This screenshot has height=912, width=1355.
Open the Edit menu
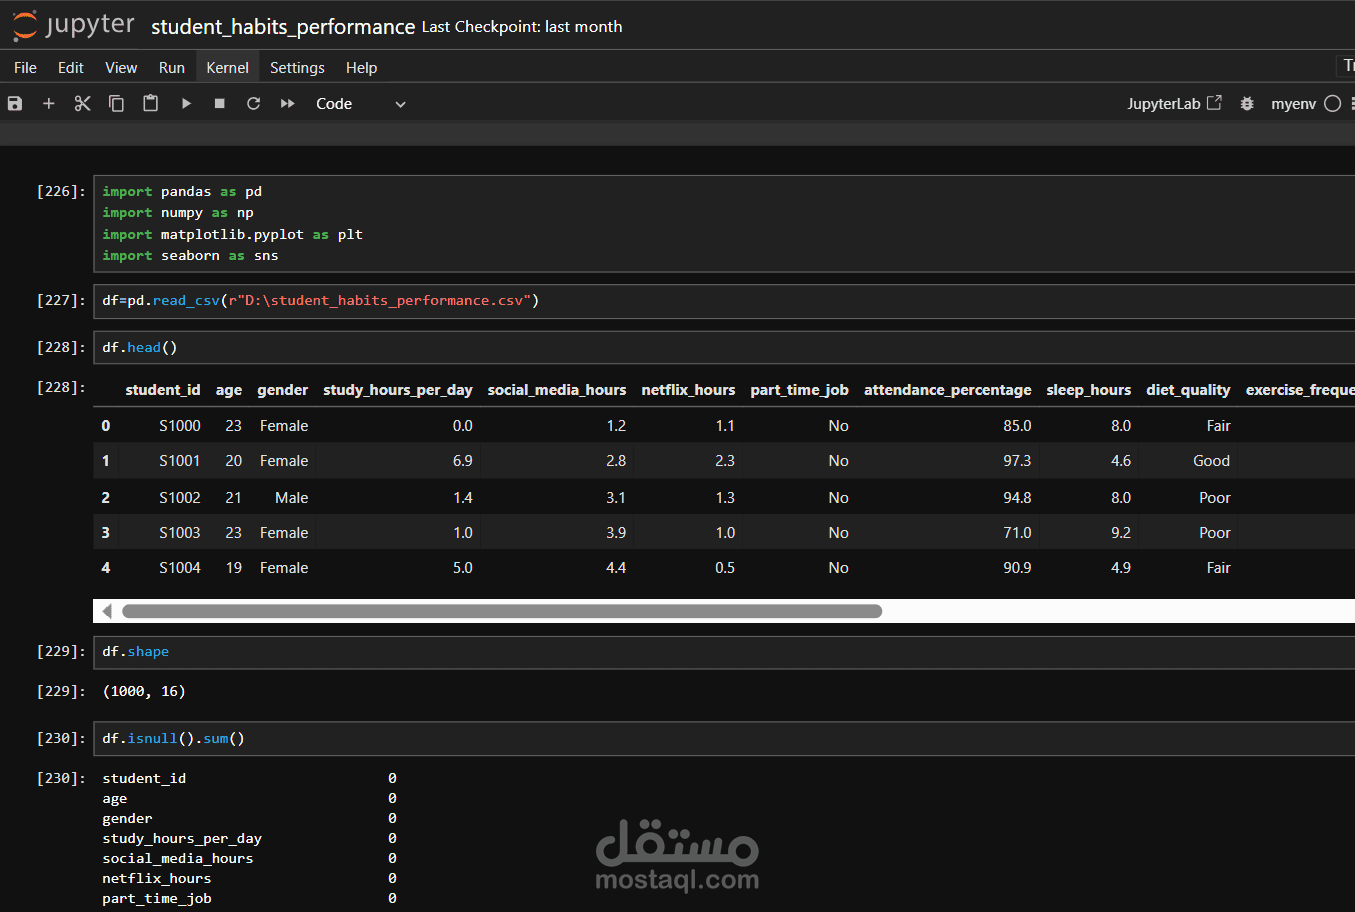[71, 68]
